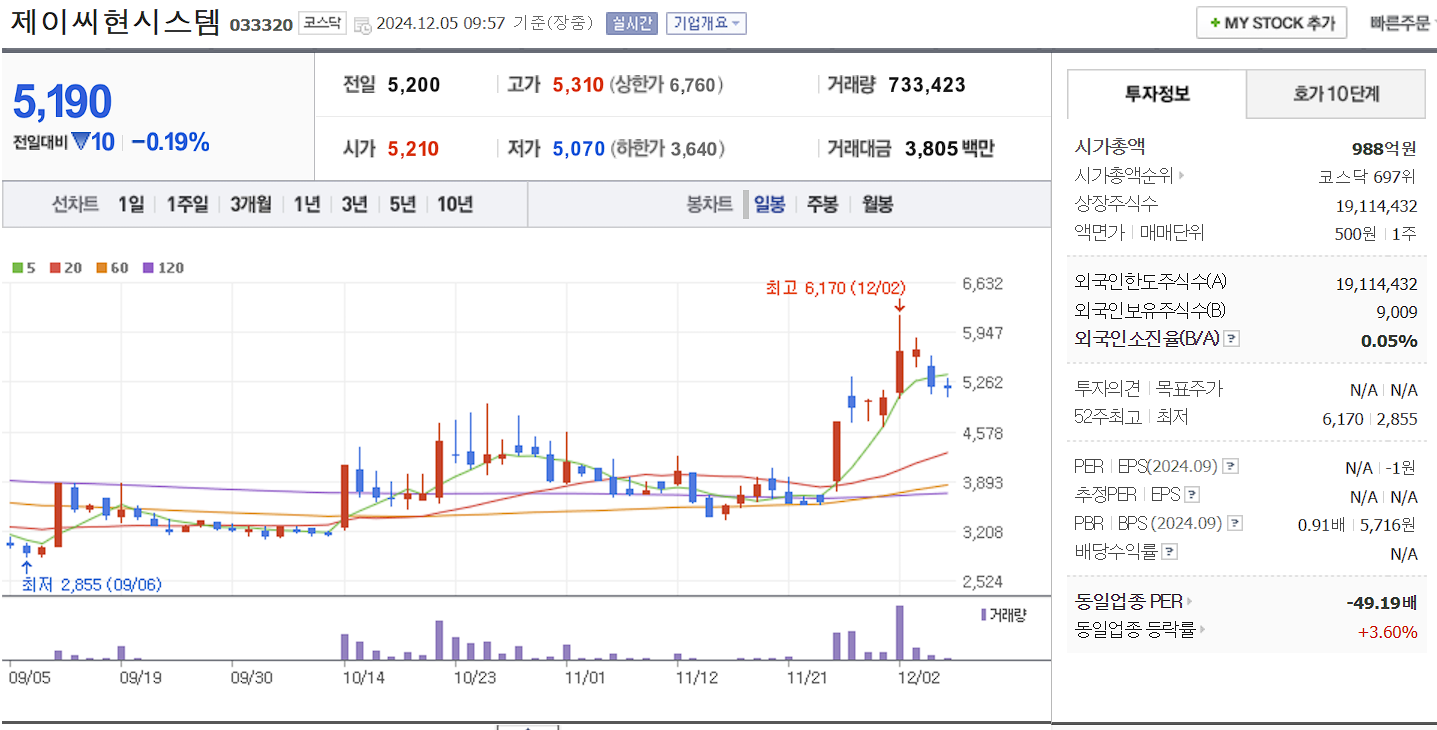Viewport: 1437px width, 730px height.
Task: Click the MY STOCK 추가 button
Action: (1271, 22)
